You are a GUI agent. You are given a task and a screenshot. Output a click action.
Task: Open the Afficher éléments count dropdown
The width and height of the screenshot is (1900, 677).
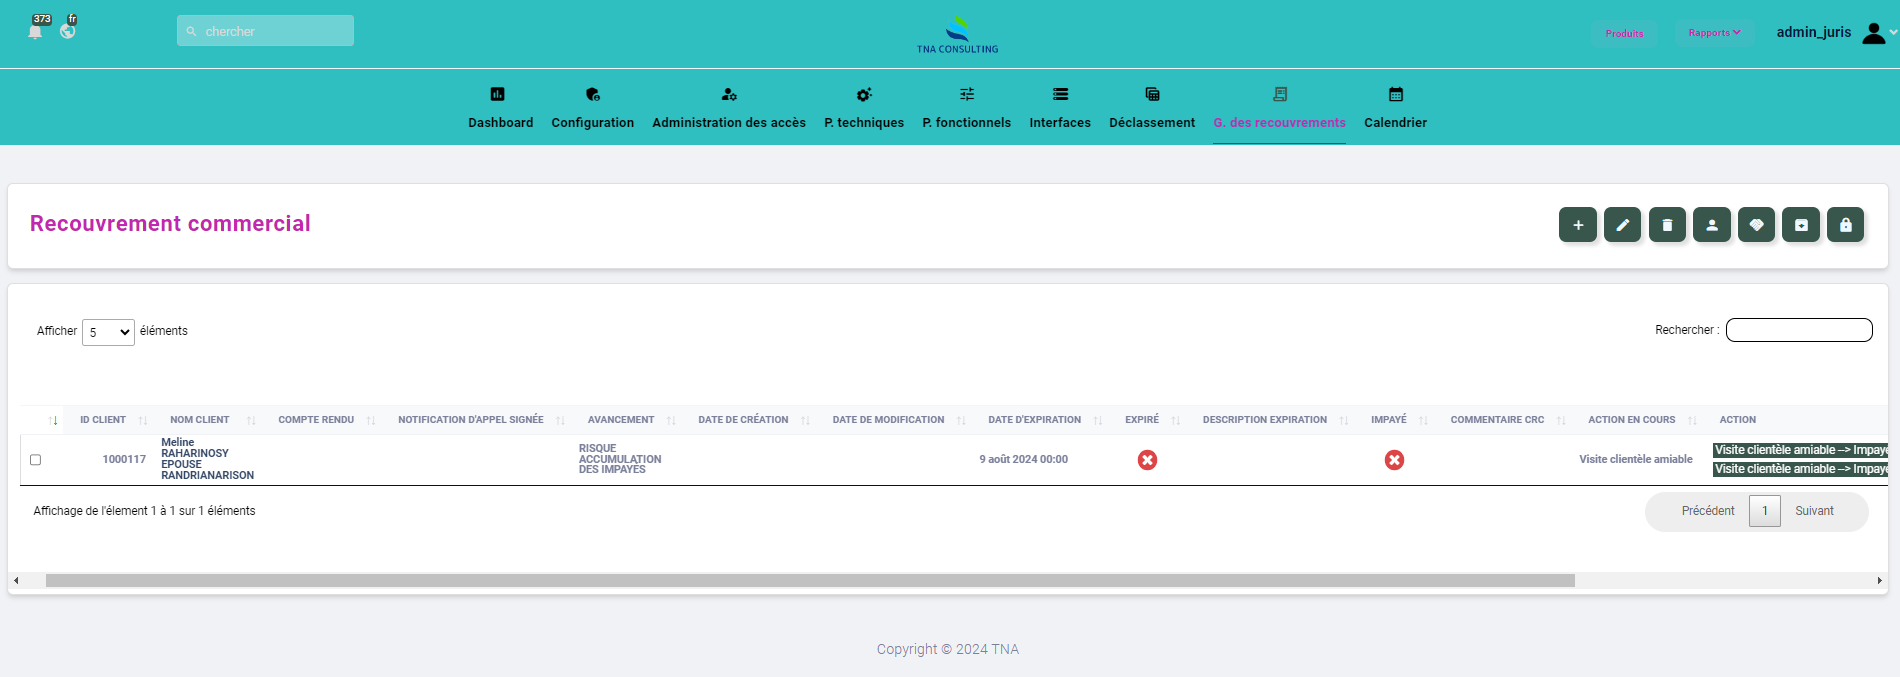point(108,332)
